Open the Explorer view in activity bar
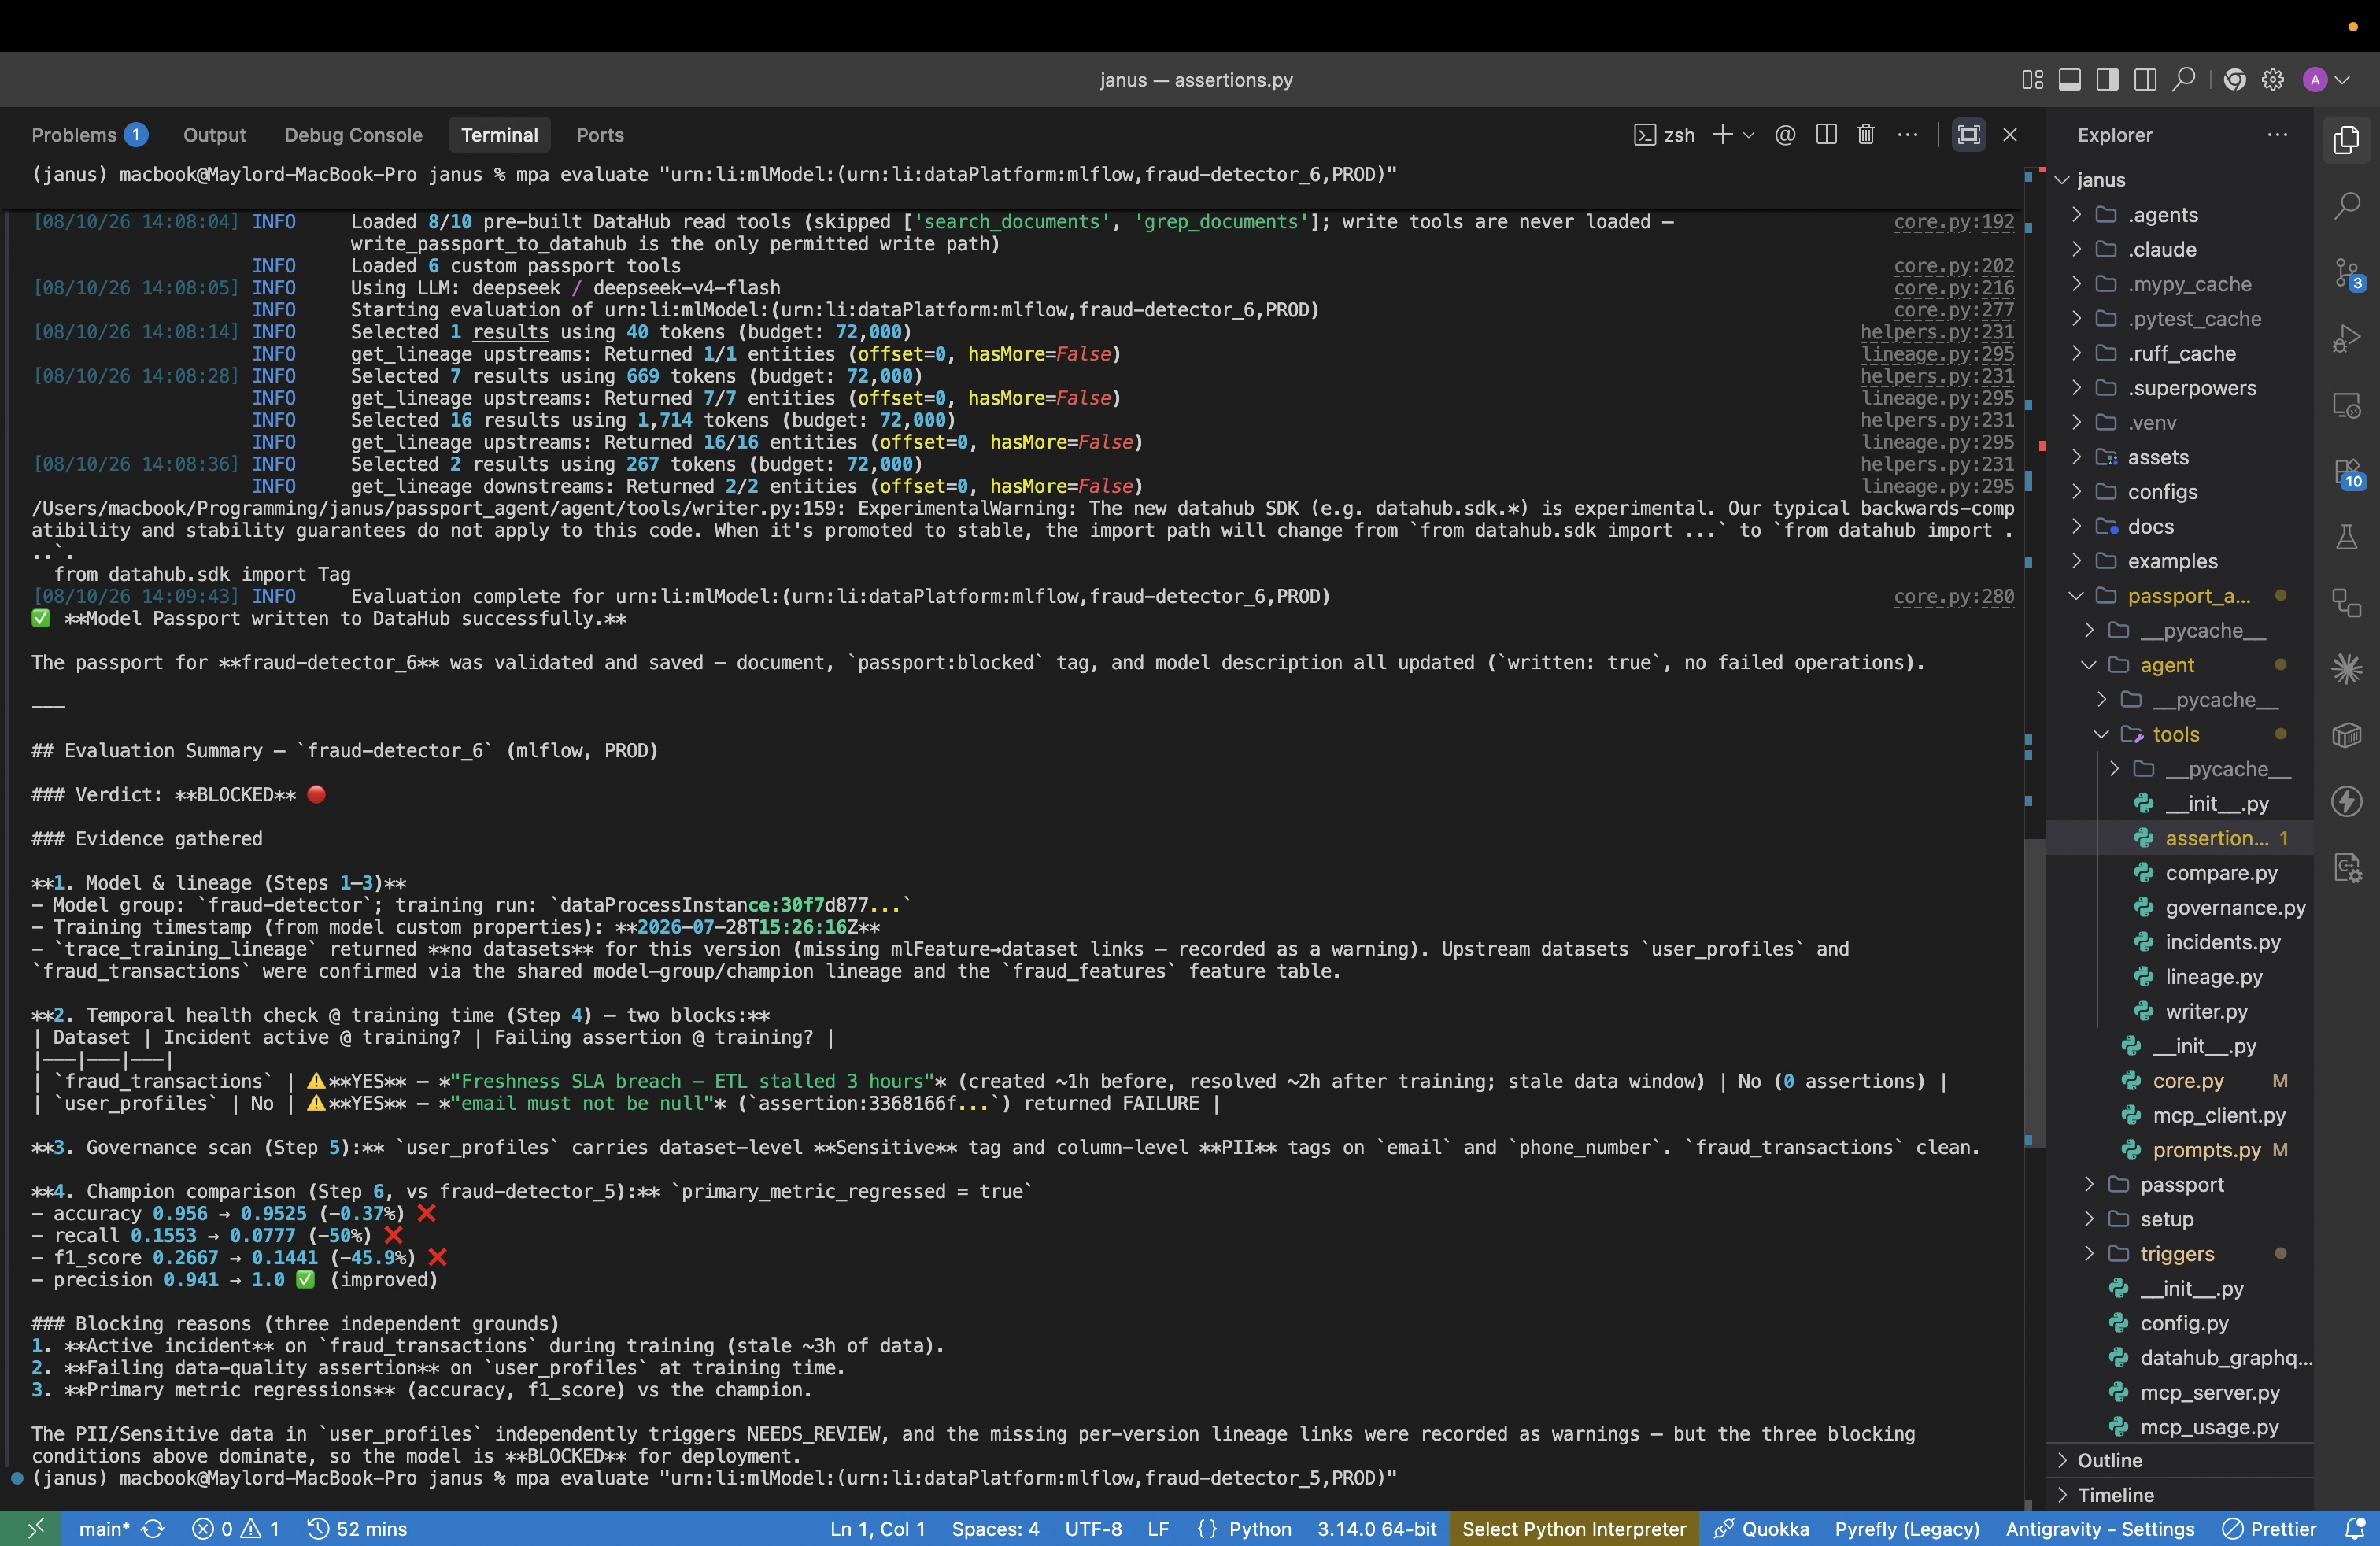The height and width of the screenshot is (1546, 2380). 2346,140
